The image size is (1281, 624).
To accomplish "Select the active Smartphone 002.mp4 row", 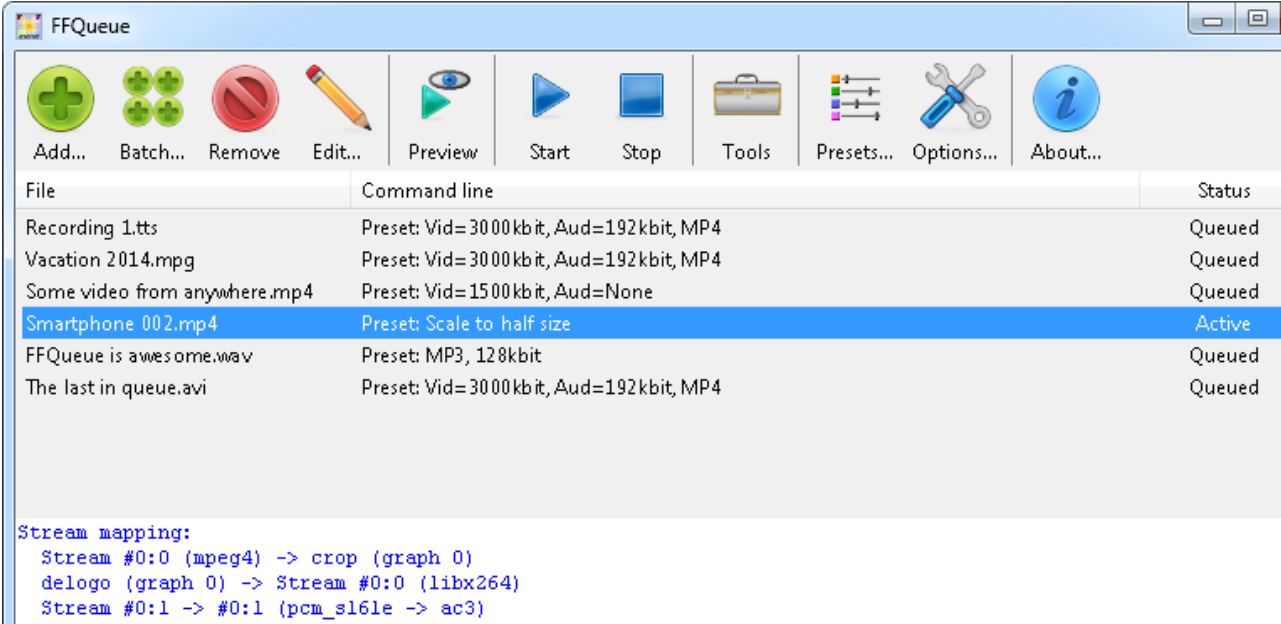I will coord(122,324).
